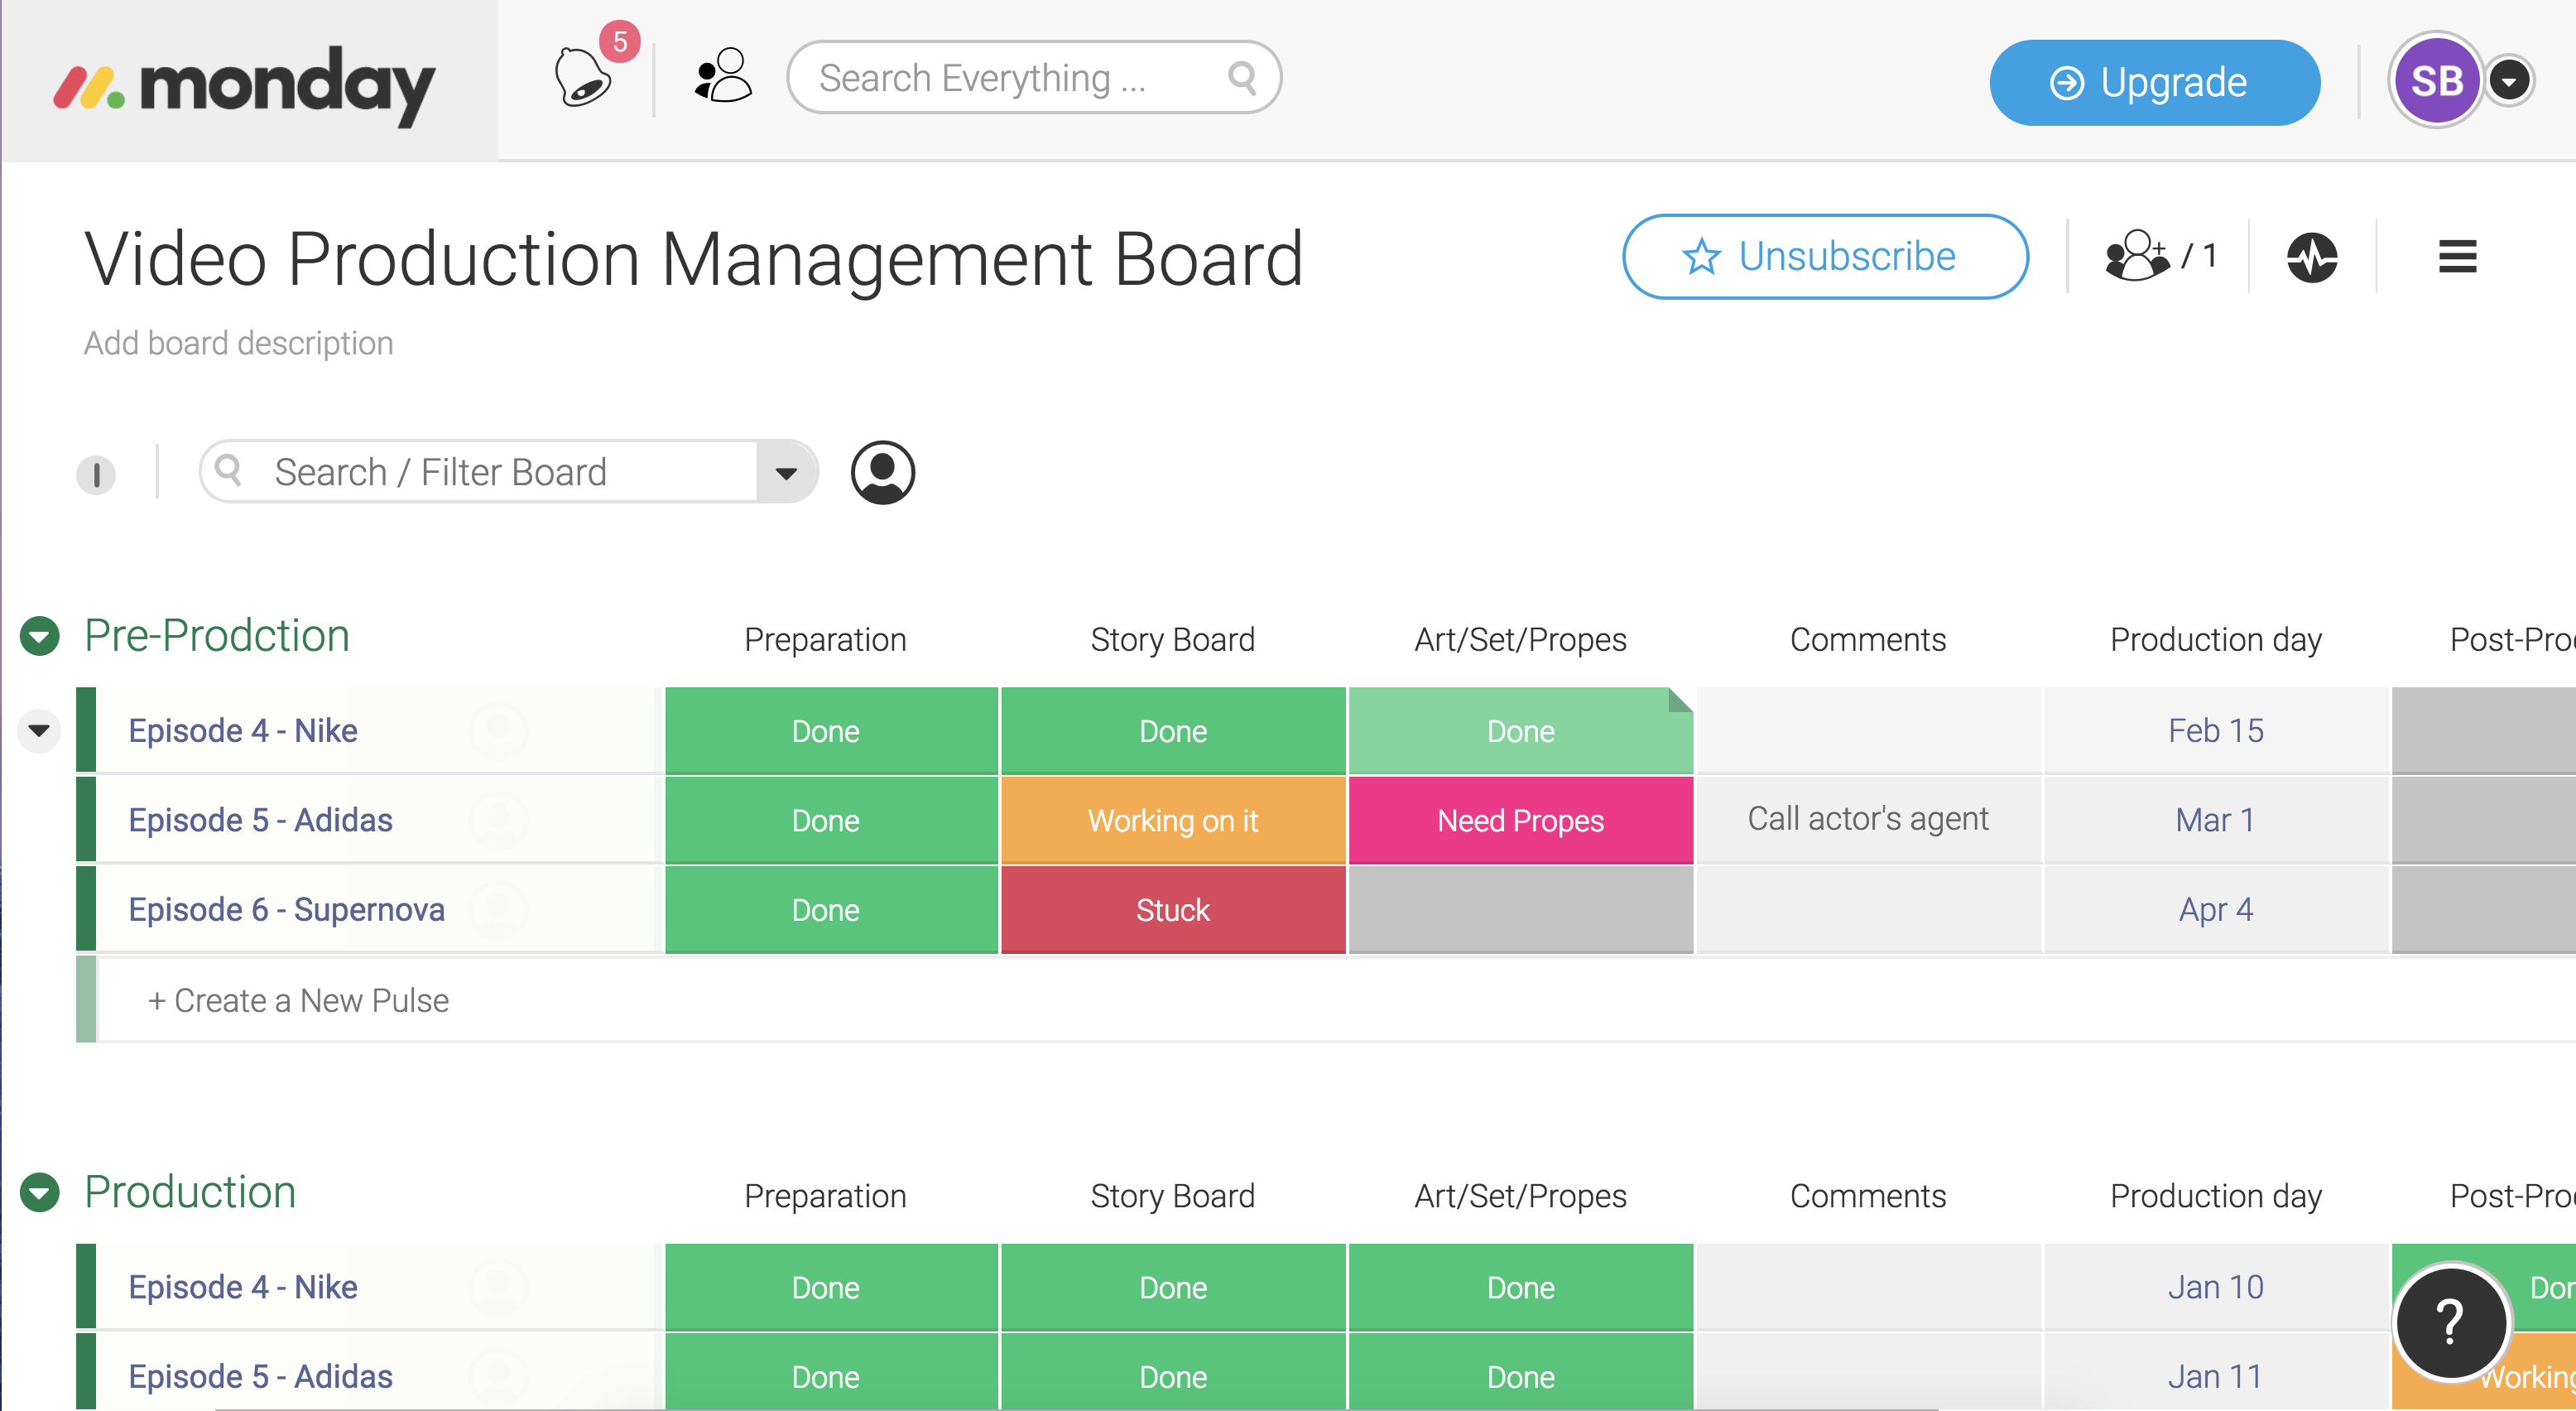The image size is (2576, 1411).
Task: Click the Upgrade button
Action: click(x=2154, y=82)
